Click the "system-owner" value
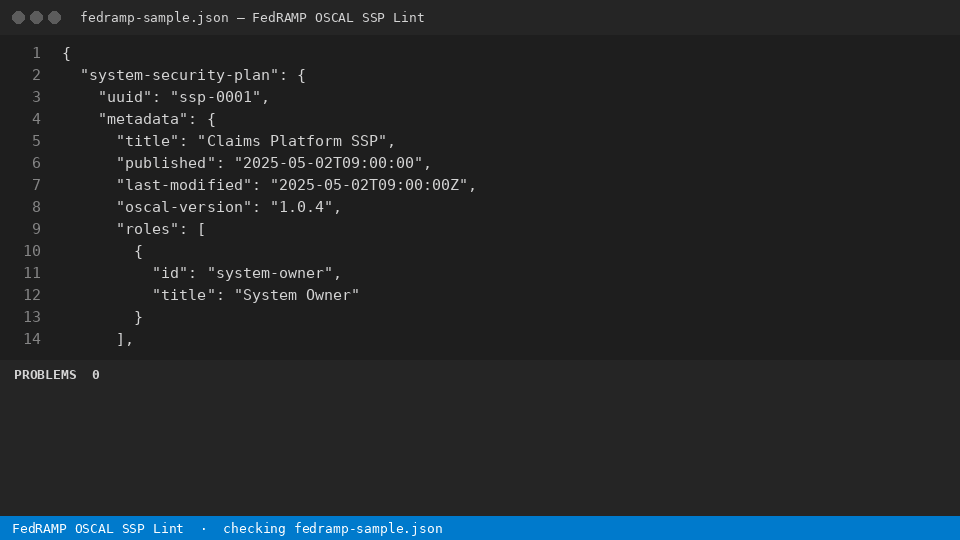This screenshot has height=540, width=960. click(x=269, y=274)
